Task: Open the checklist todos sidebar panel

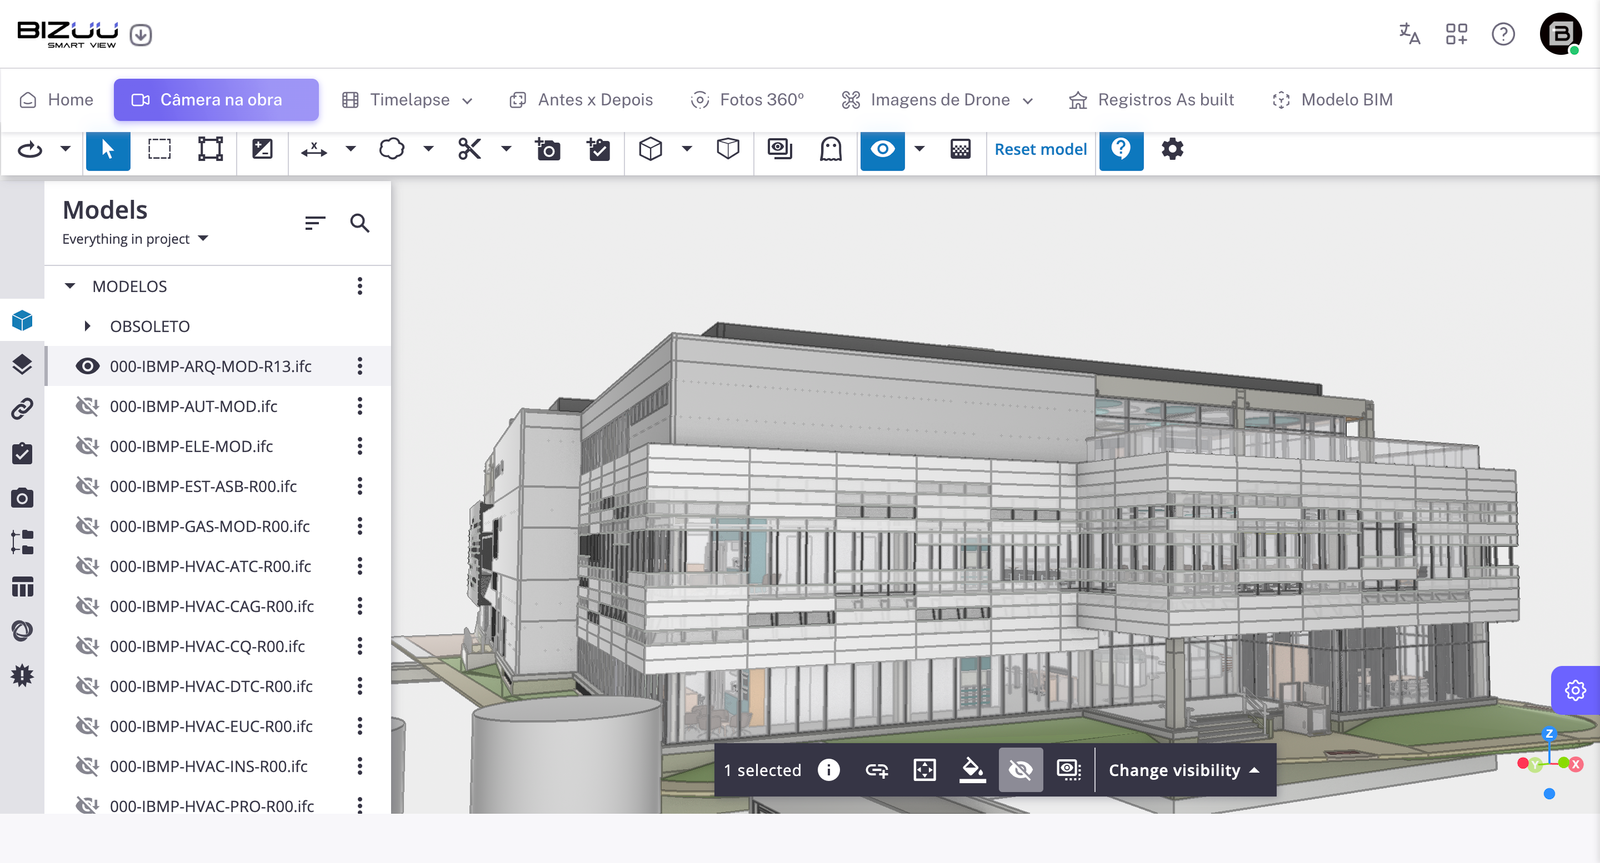Action: (22, 454)
